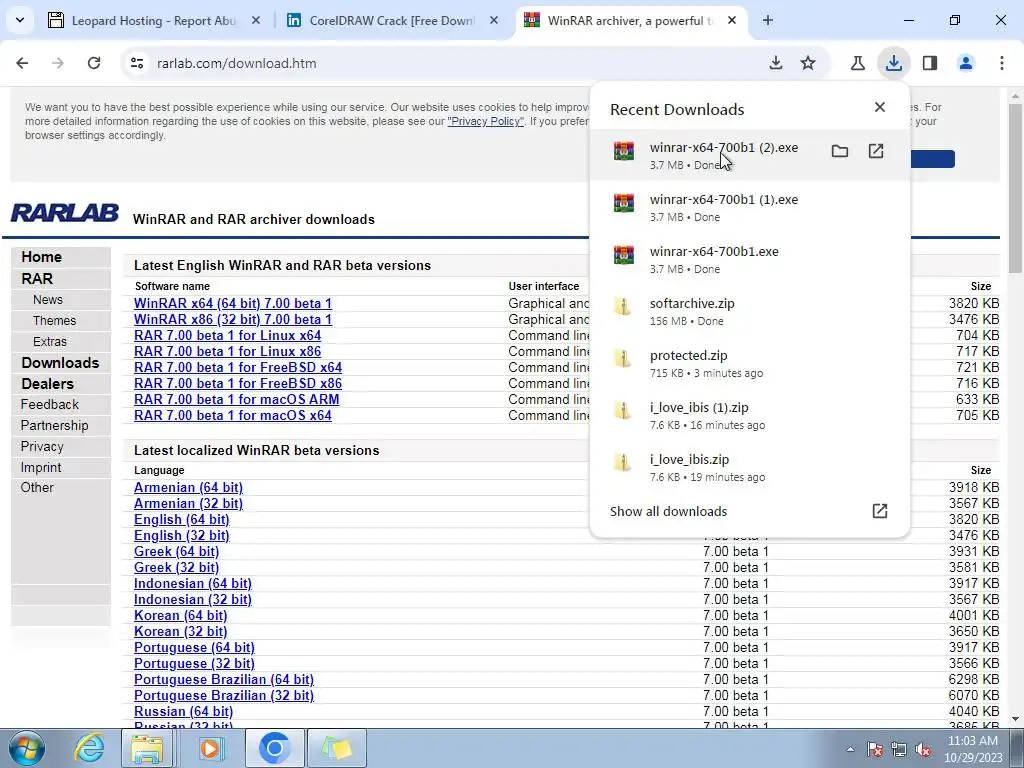Click the forward navigation arrow

pyautogui.click(x=58, y=63)
